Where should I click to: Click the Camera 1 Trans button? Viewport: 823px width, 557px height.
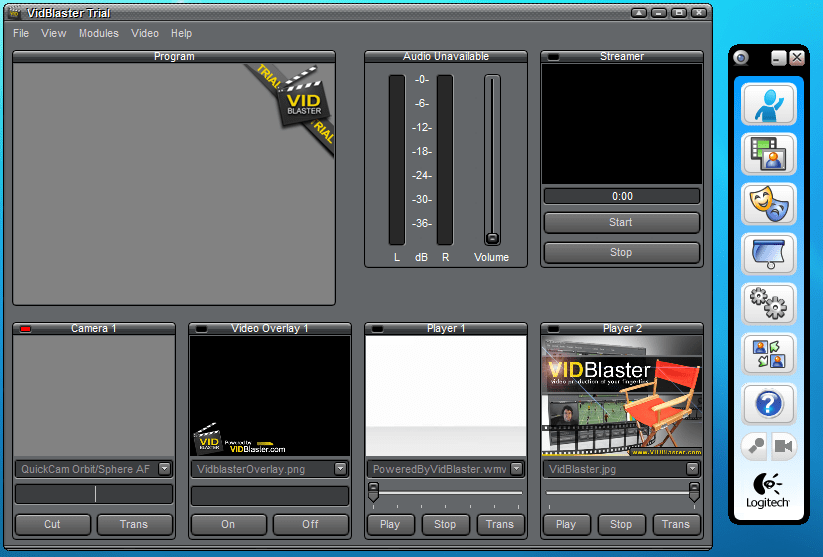(x=134, y=524)
